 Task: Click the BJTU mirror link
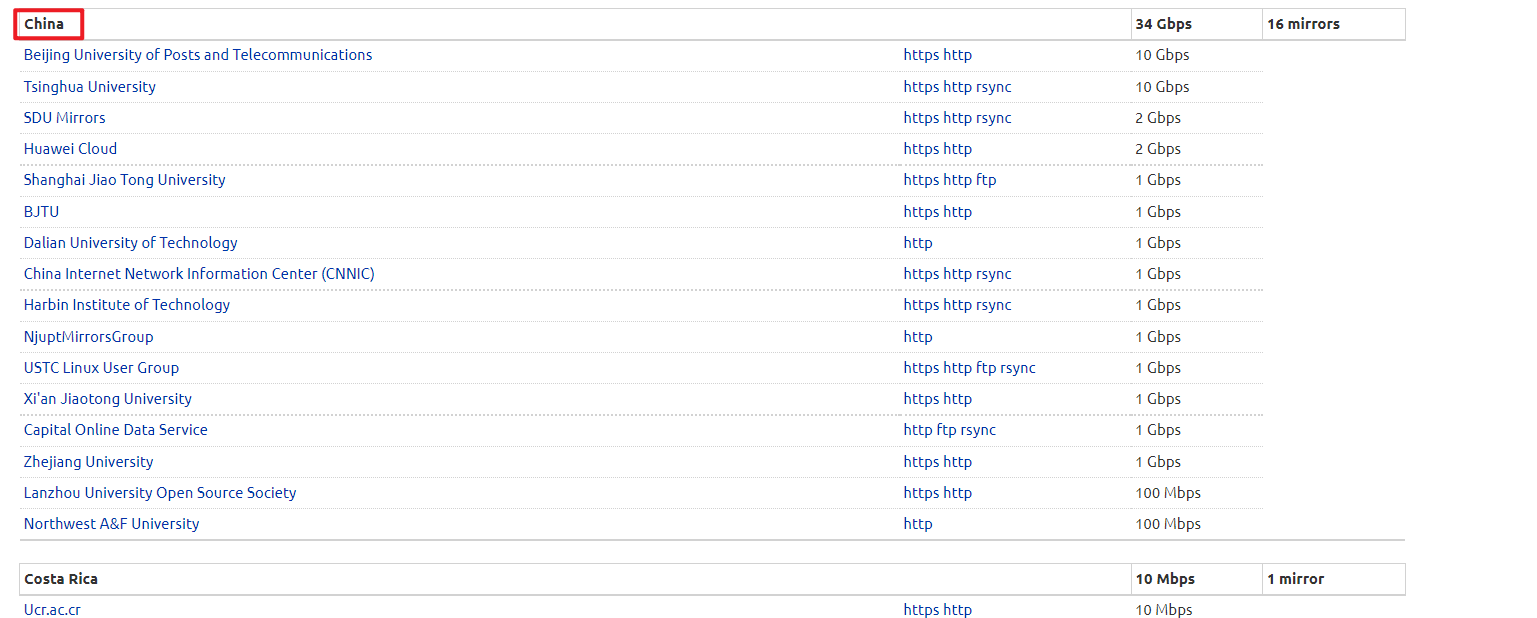click(x=42, y=212)
